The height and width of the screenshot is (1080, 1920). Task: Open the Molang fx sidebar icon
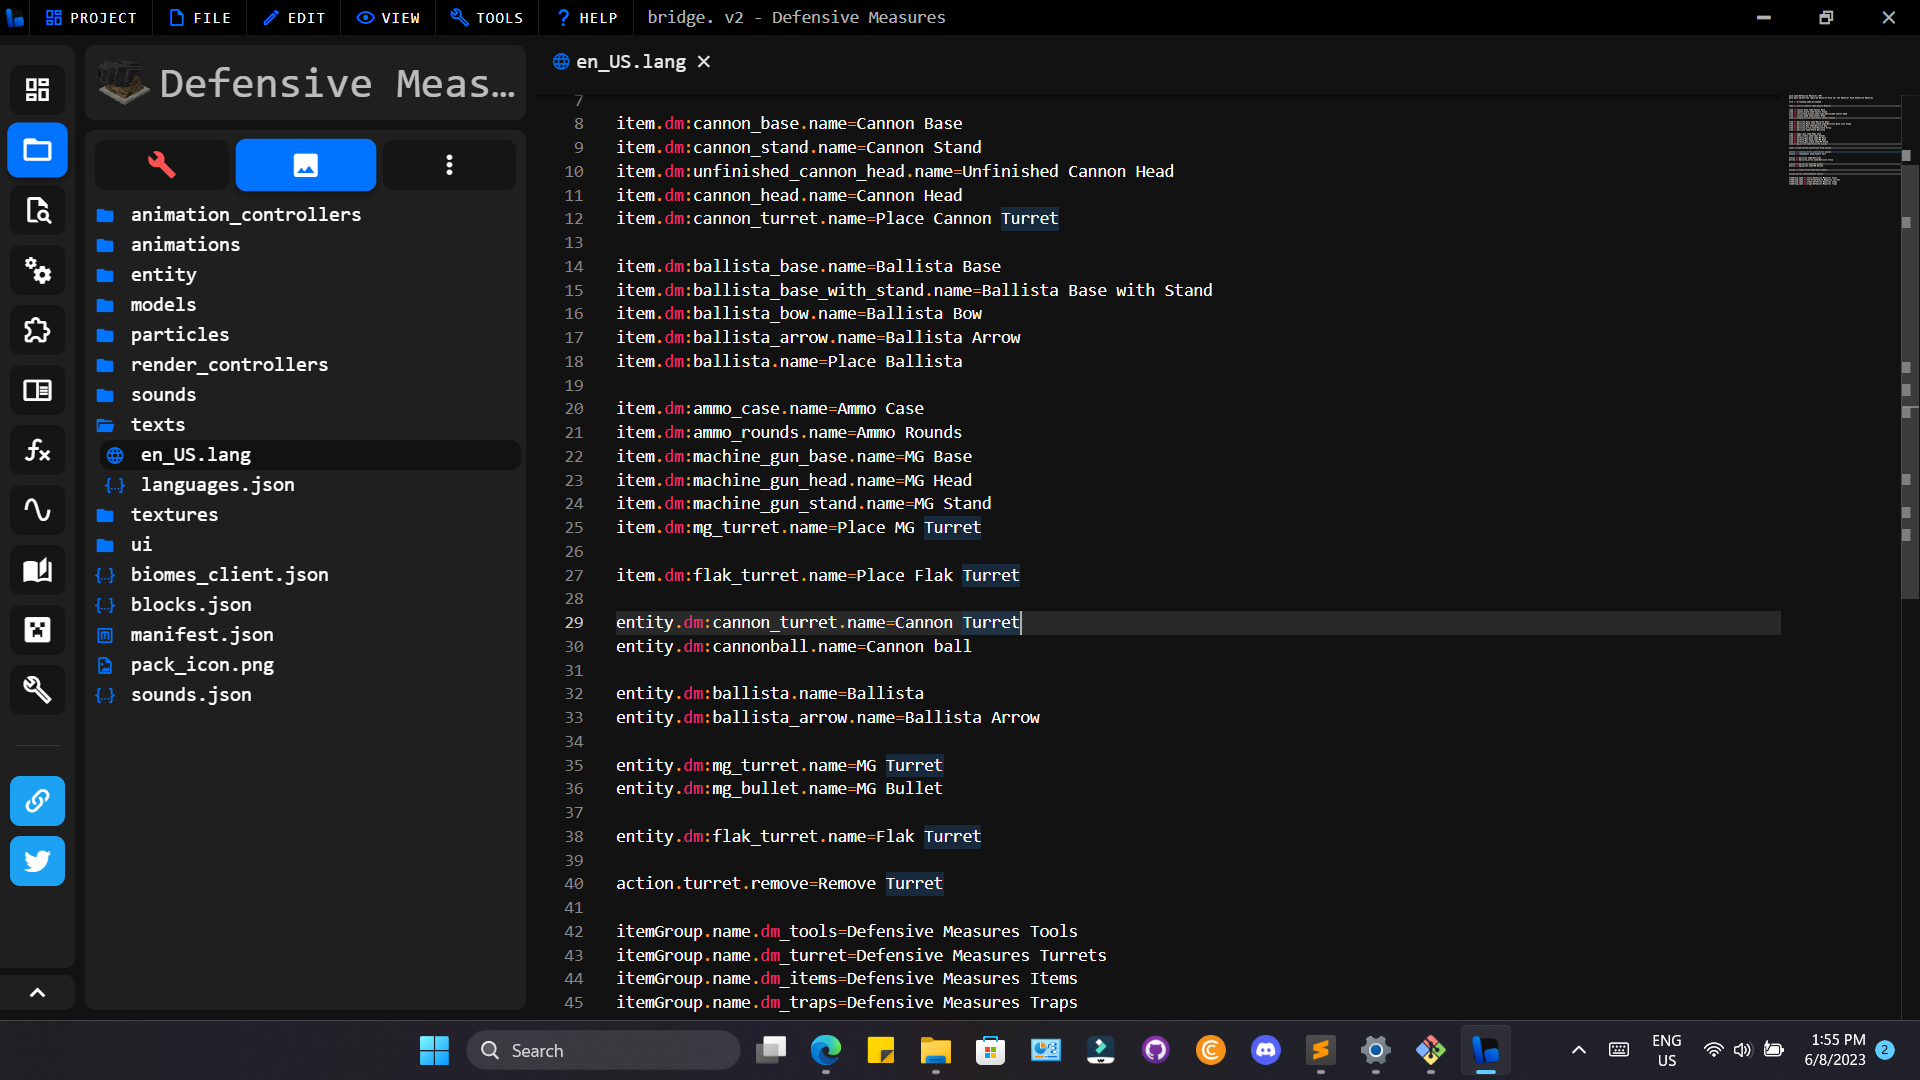(37, 451)
